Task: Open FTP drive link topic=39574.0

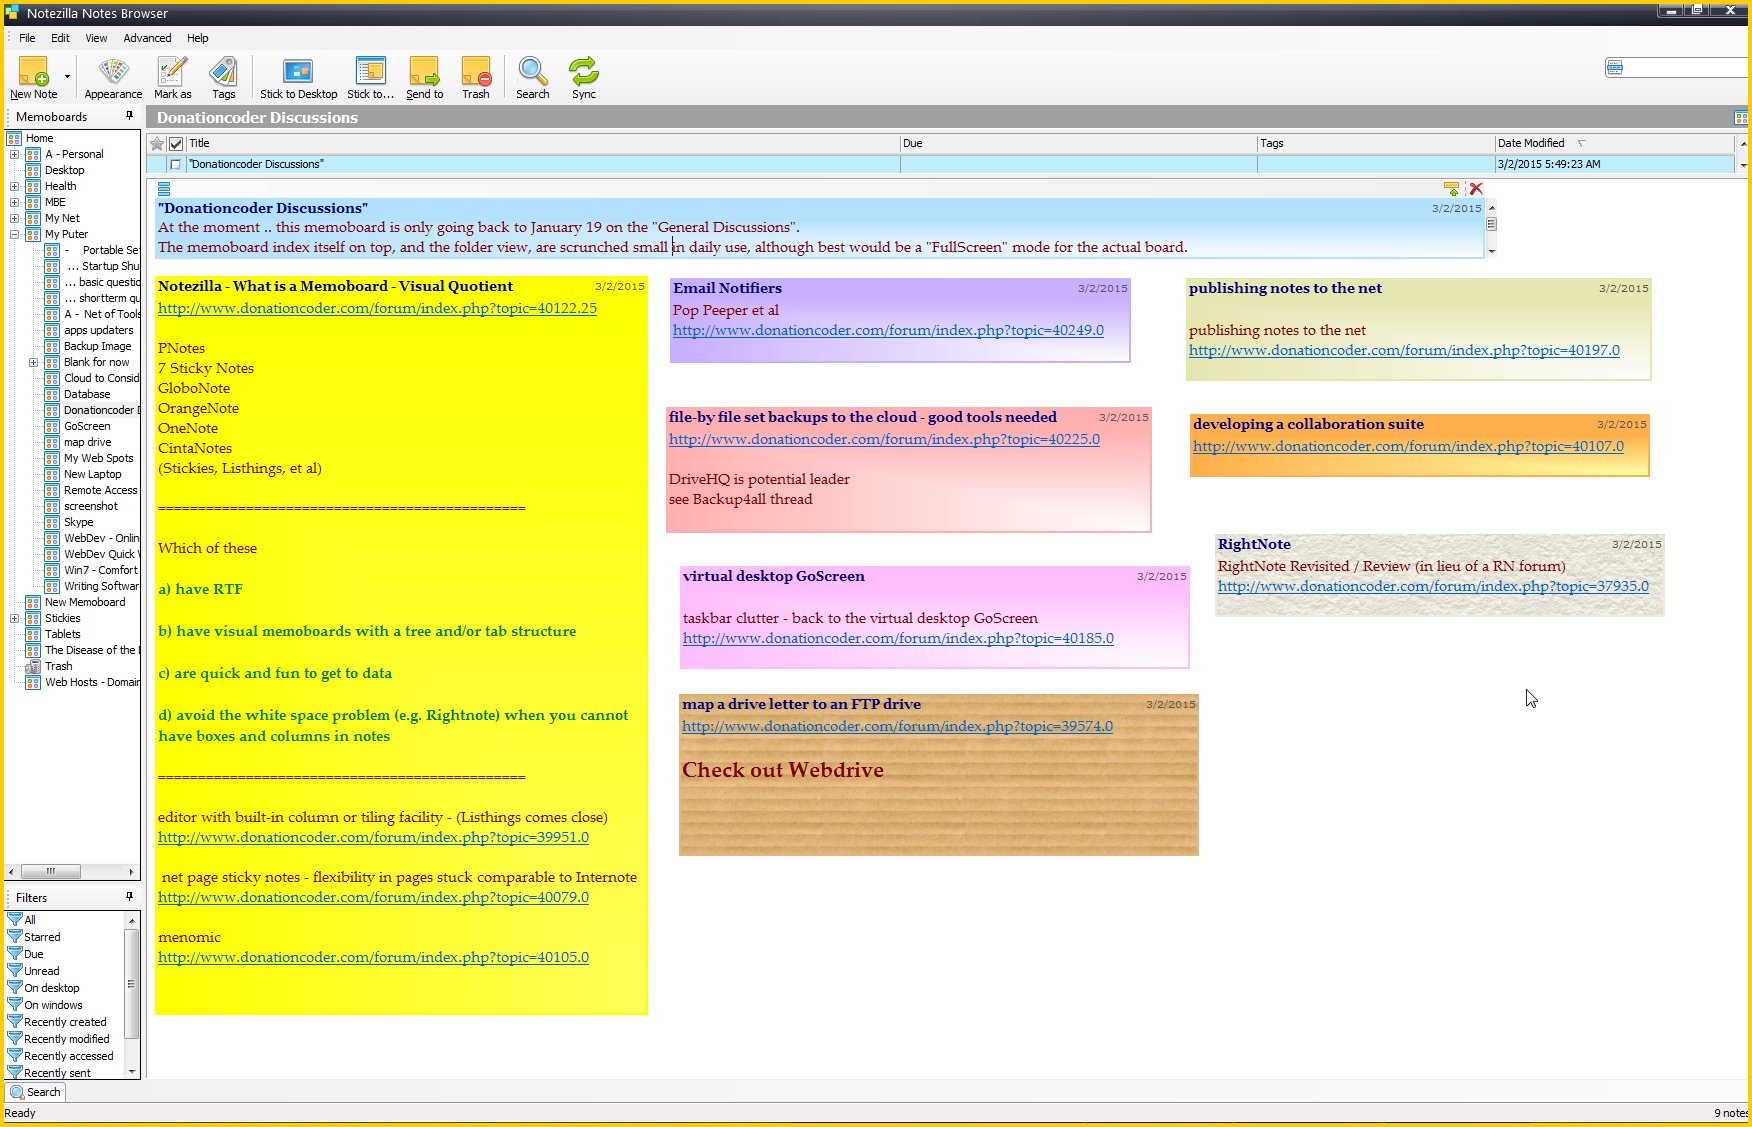Action: (x=897, y=726)
